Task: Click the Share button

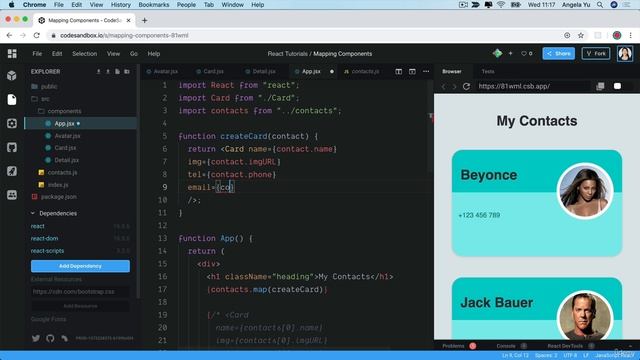Action: coord(558,53)
